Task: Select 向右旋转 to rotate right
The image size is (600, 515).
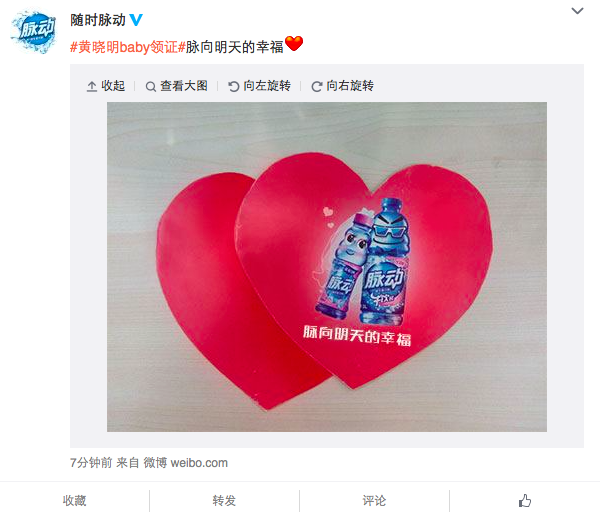Action: 350,86
